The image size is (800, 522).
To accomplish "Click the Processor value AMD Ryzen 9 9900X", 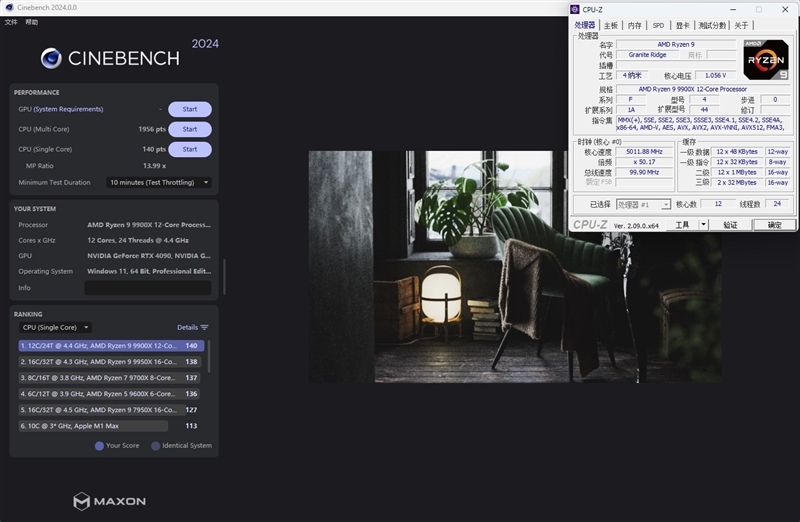I will 148,225.
